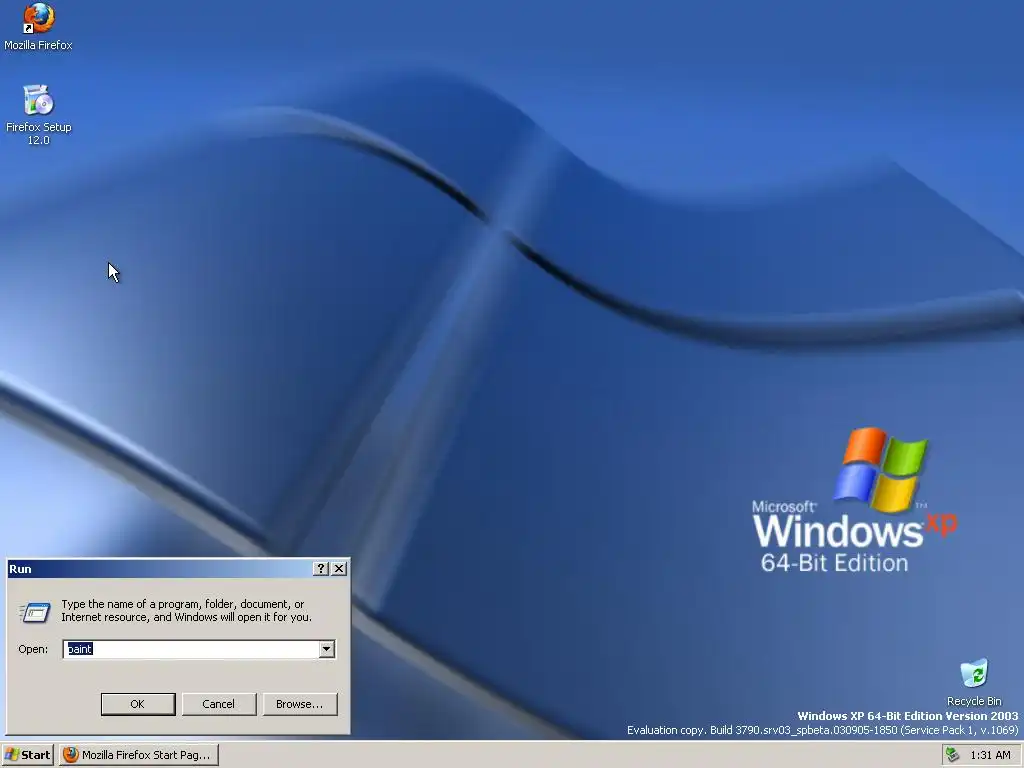Close the Run dialog with X button
The image size is (1024, 768).
339,569
